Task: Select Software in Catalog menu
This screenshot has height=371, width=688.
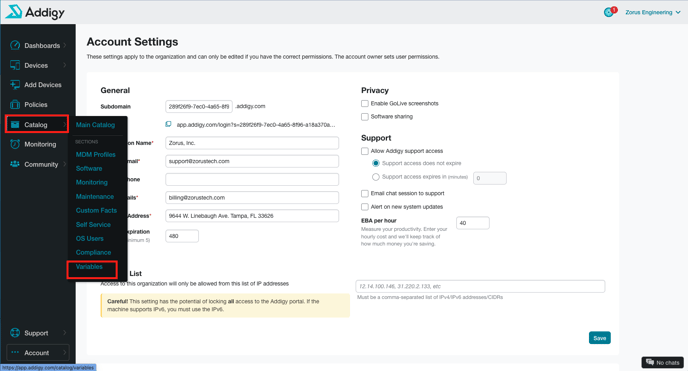Action: pos(89,168)
